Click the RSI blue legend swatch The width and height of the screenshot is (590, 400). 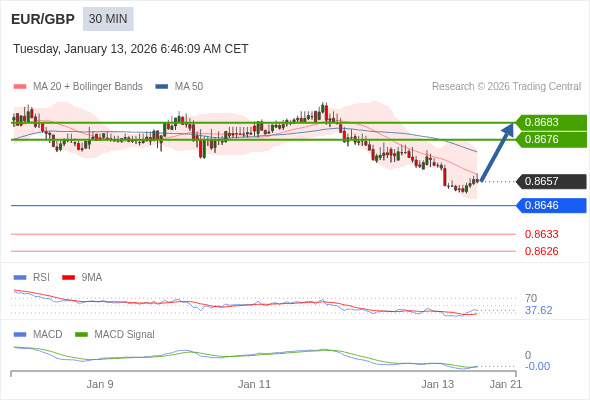click(x=20, y=278)
